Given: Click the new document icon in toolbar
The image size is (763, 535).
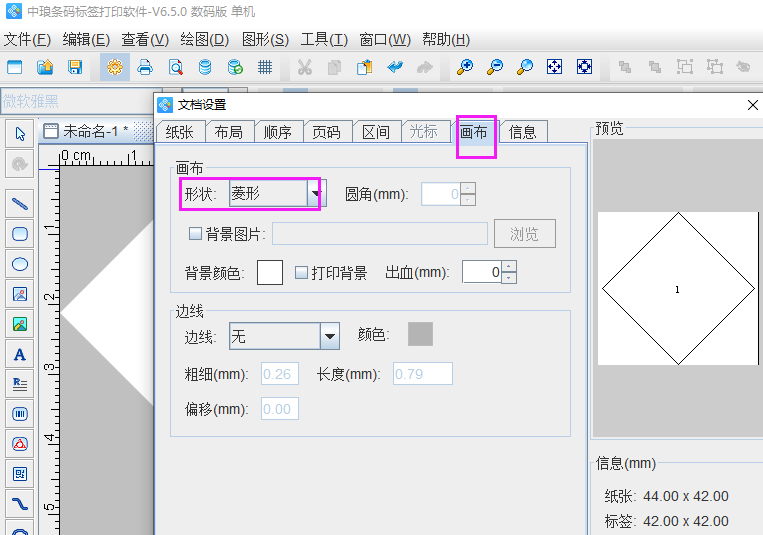Looking at the screenshot, I should (15, 67).
